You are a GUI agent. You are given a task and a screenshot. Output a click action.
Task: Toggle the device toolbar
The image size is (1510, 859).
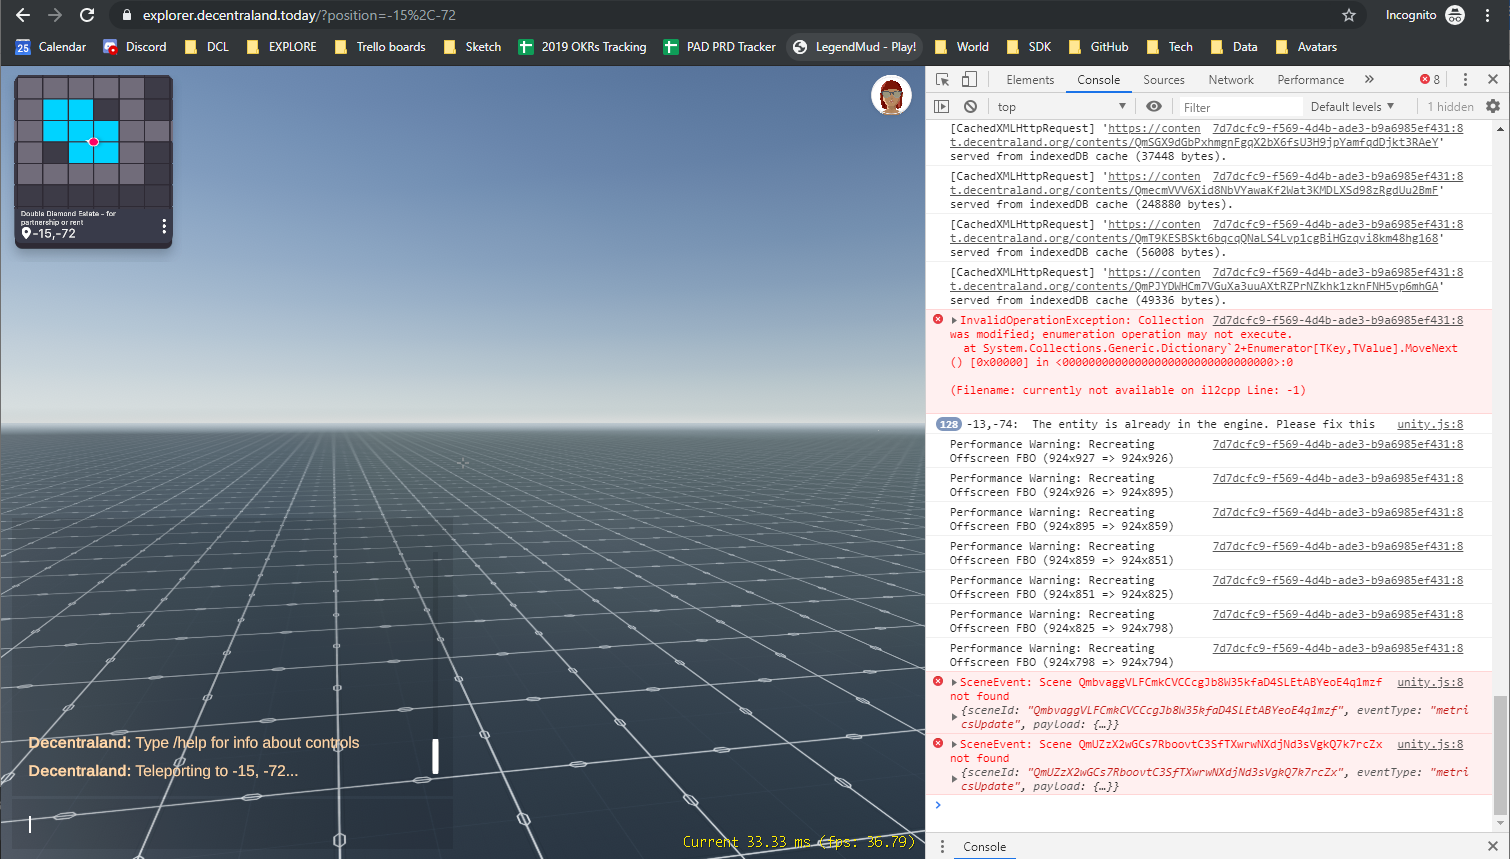(x=967, y=79)
